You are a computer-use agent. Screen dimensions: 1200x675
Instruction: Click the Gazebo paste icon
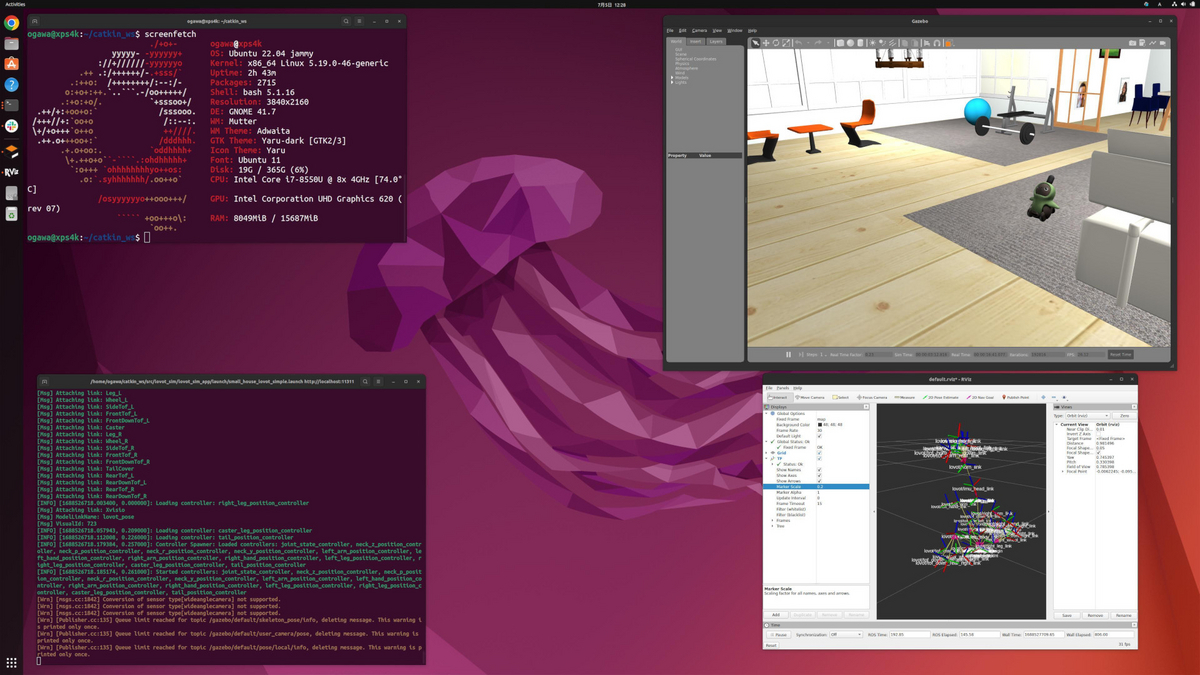pyautogui.click(x=914, y=43)
